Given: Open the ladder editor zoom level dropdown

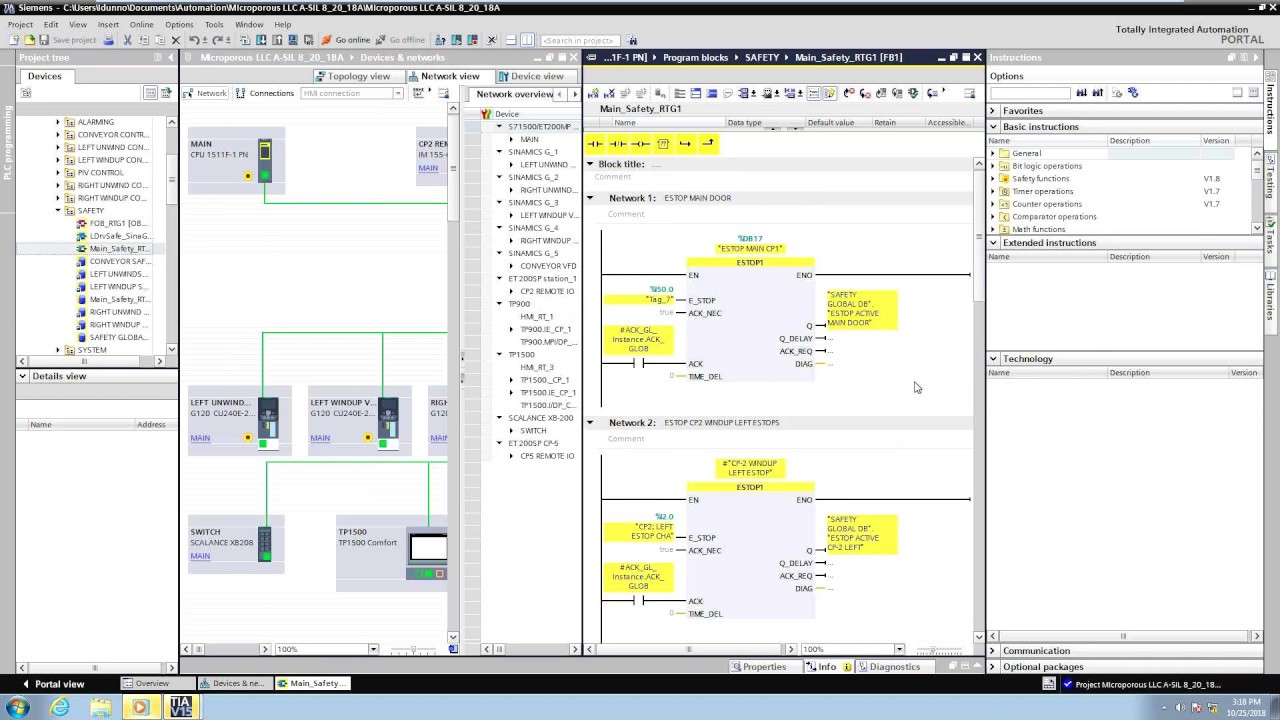Looking at the screenshot, I should point(900,650).
